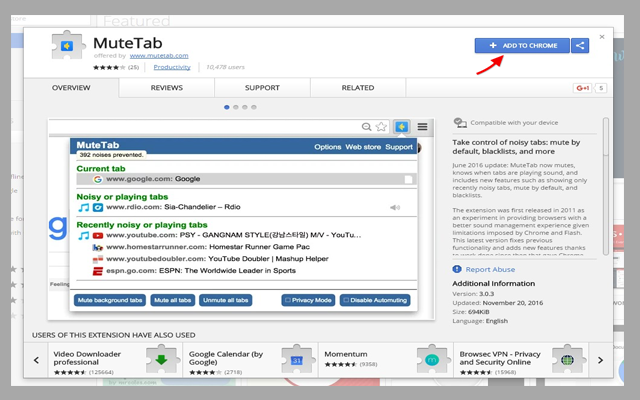Show next related extensions with right arrow
Image resolution: width=640 pixels, height=400 pixels.
click(x=600, y=359)
